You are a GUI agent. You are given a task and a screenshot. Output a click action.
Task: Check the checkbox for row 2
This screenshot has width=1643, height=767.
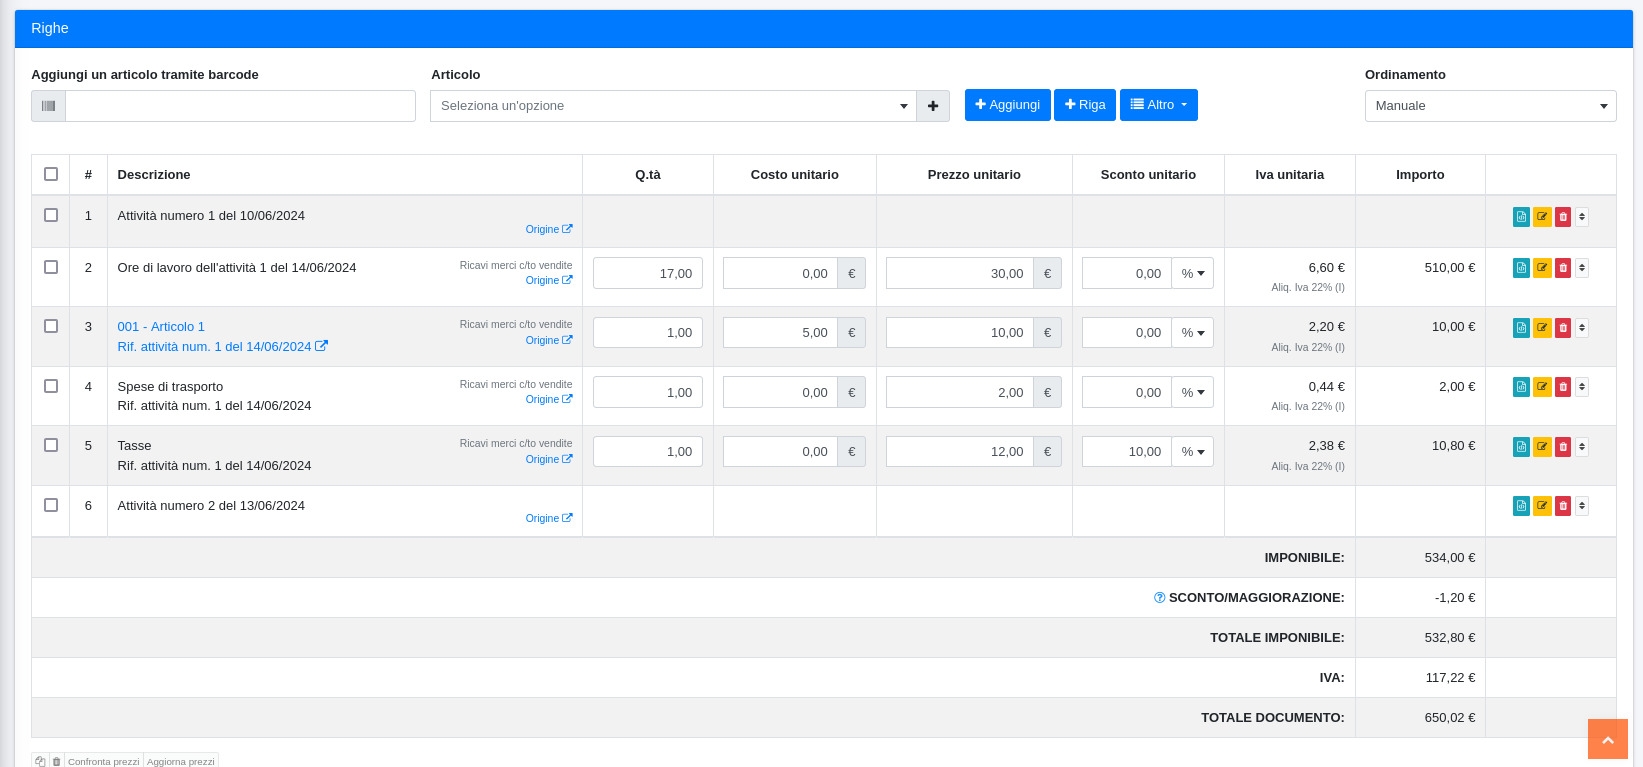(x=51, y=267)
